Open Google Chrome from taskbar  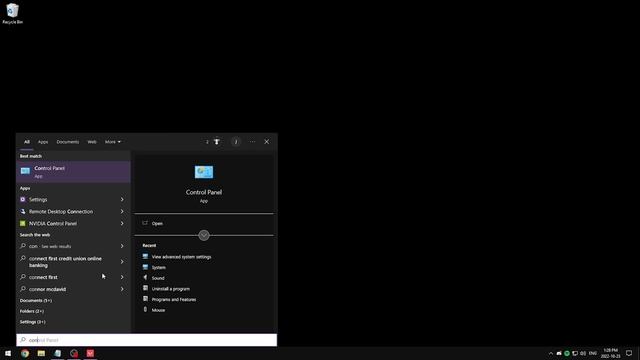[x=25, y=353]
